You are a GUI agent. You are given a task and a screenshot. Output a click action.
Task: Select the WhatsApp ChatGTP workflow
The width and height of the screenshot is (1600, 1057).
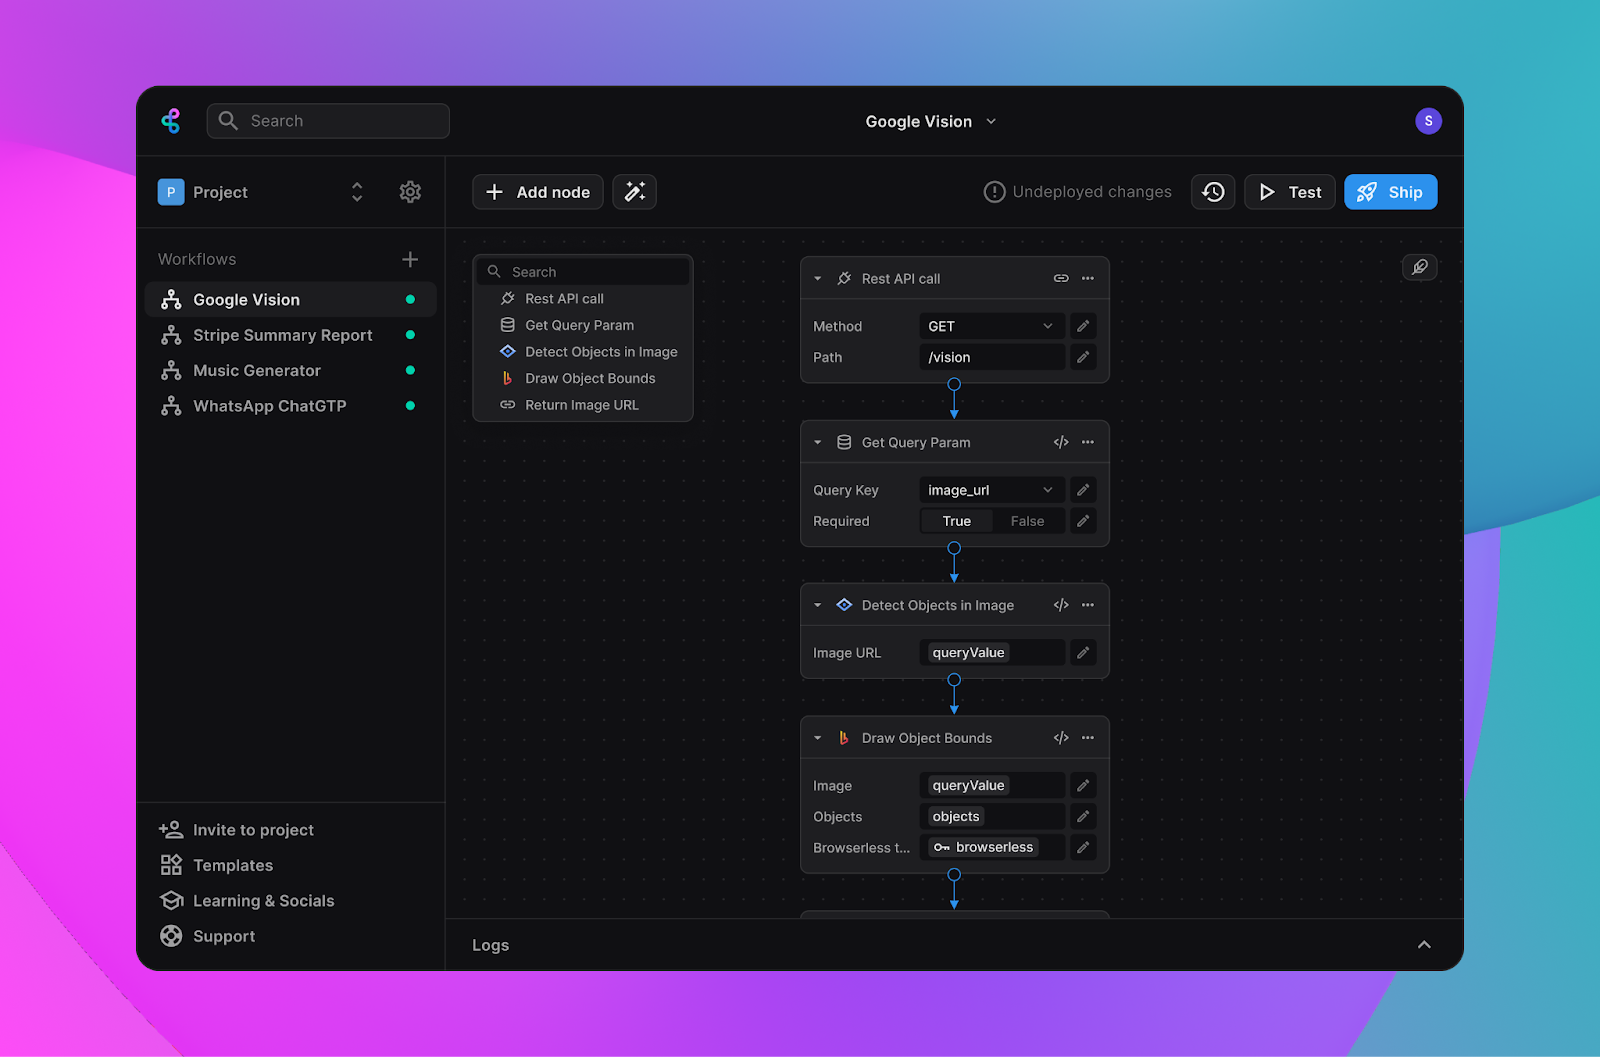coord(291,406)
